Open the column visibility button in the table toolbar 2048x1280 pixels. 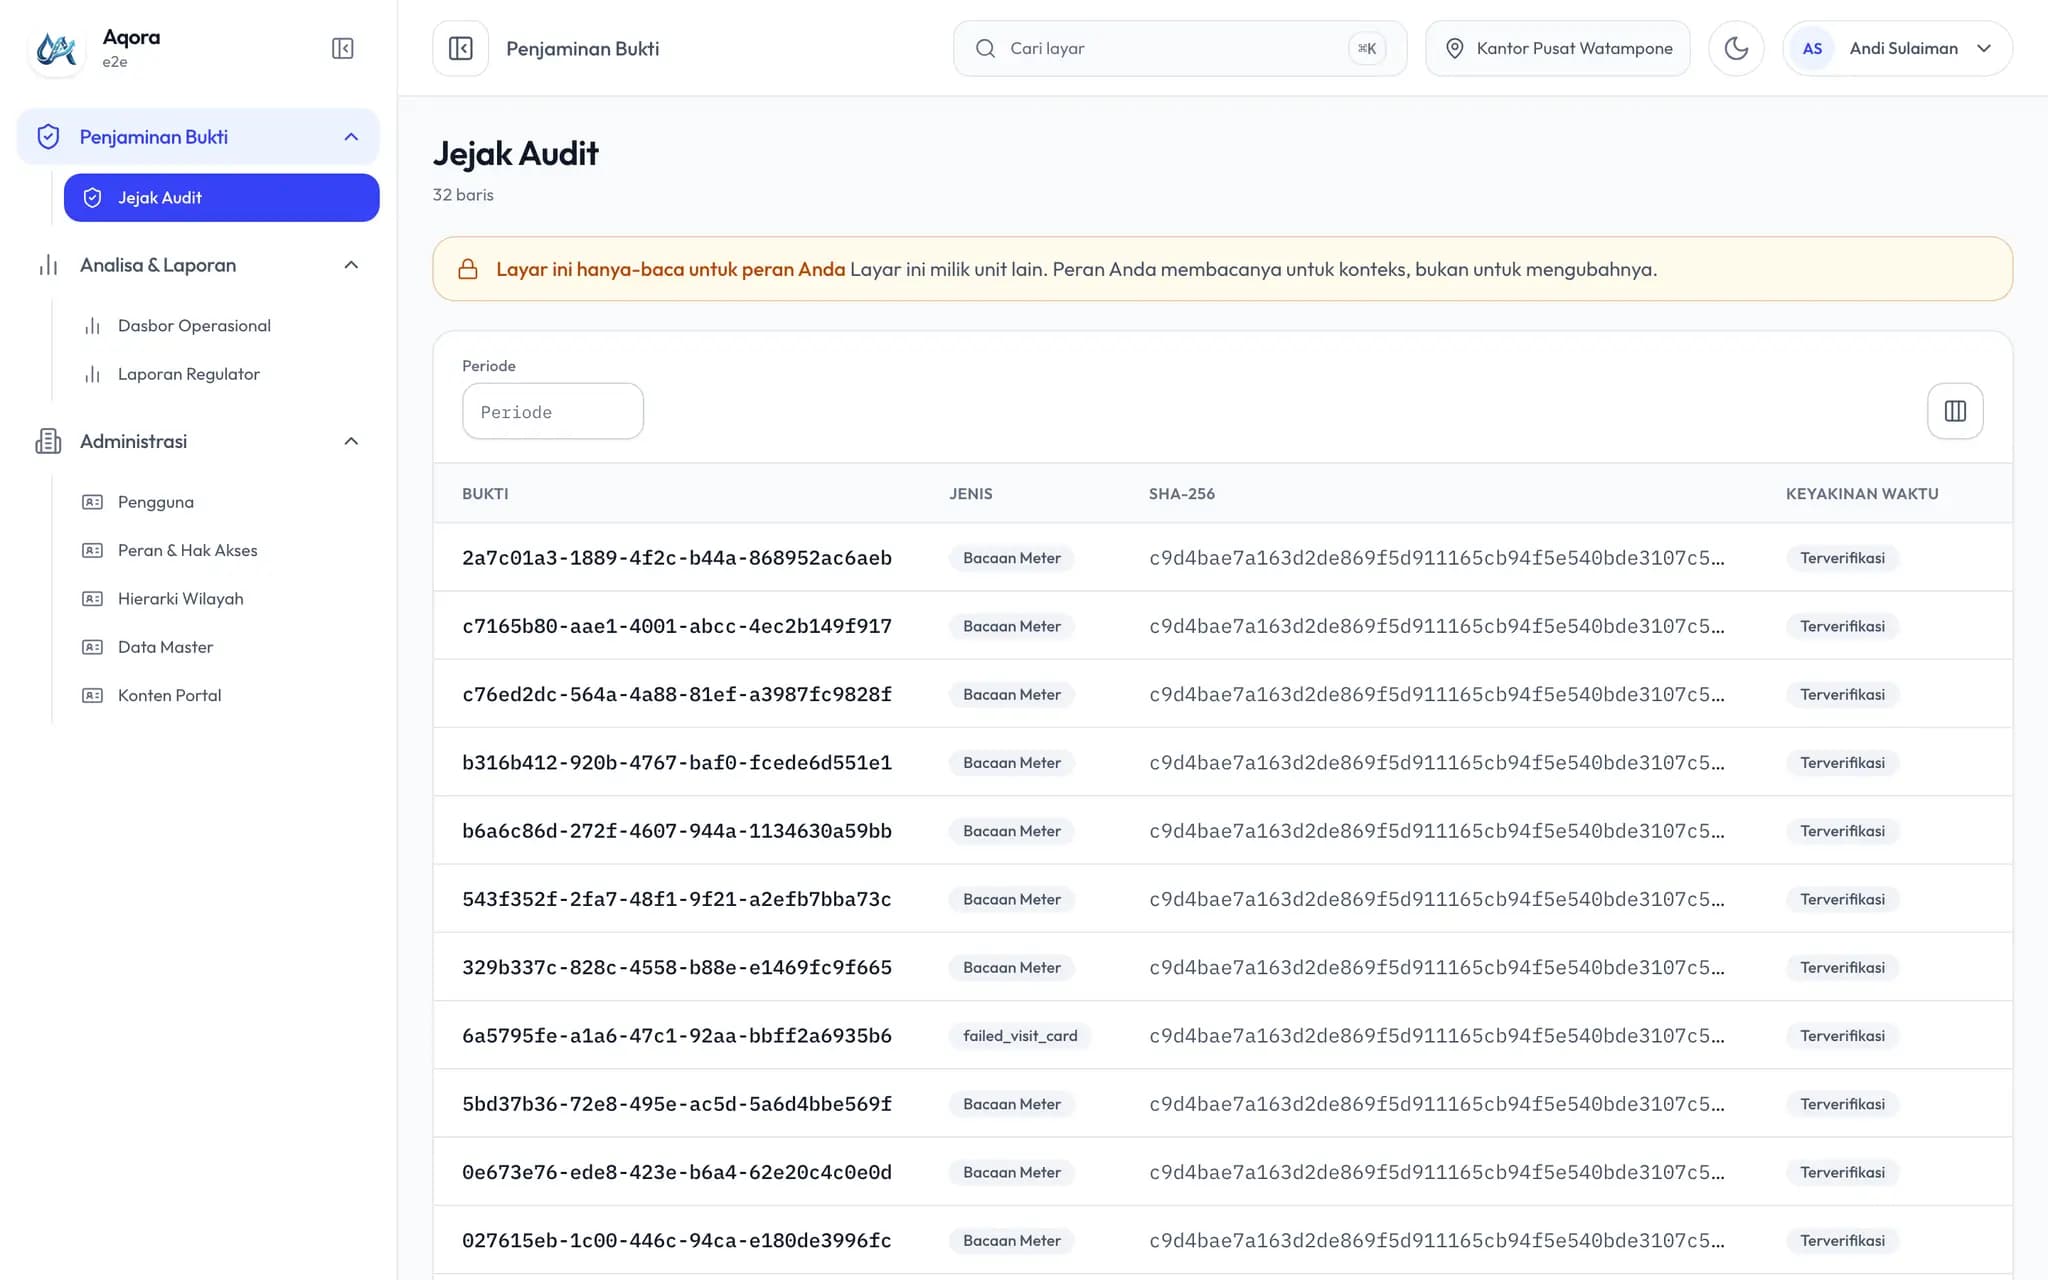click(x=1955, y=411)
